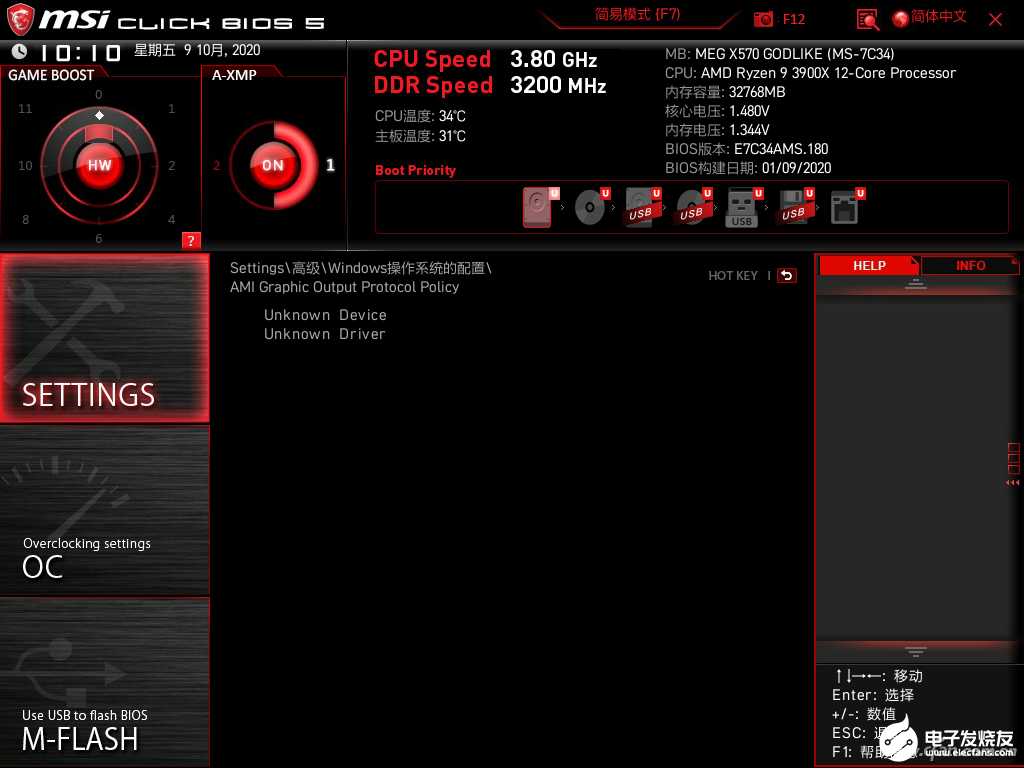Click the CPU温度 34°C reading

pyautogui.click(x=420, y=116)
